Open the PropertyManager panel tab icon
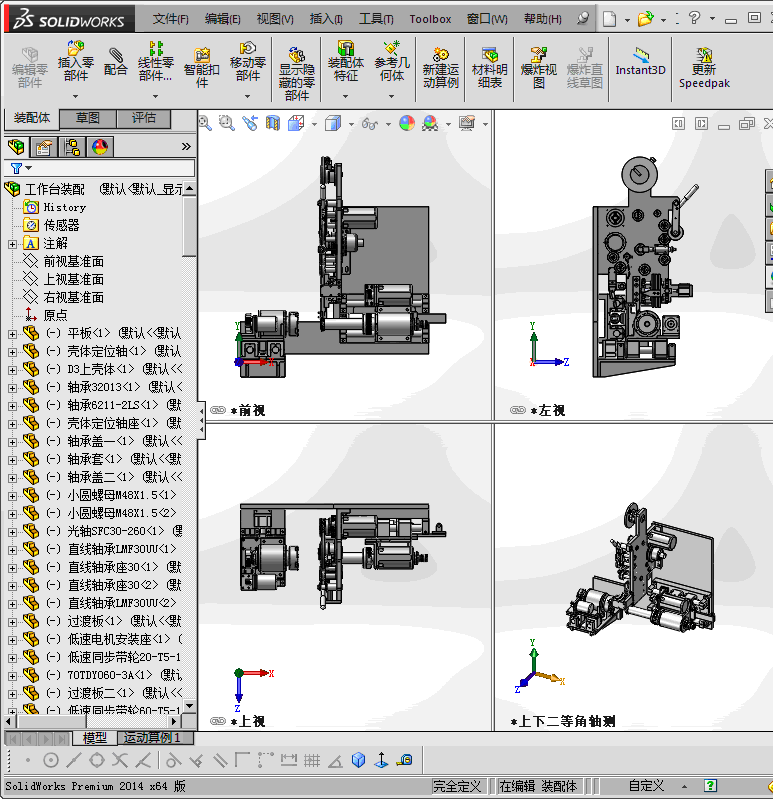 pos(43,147)
